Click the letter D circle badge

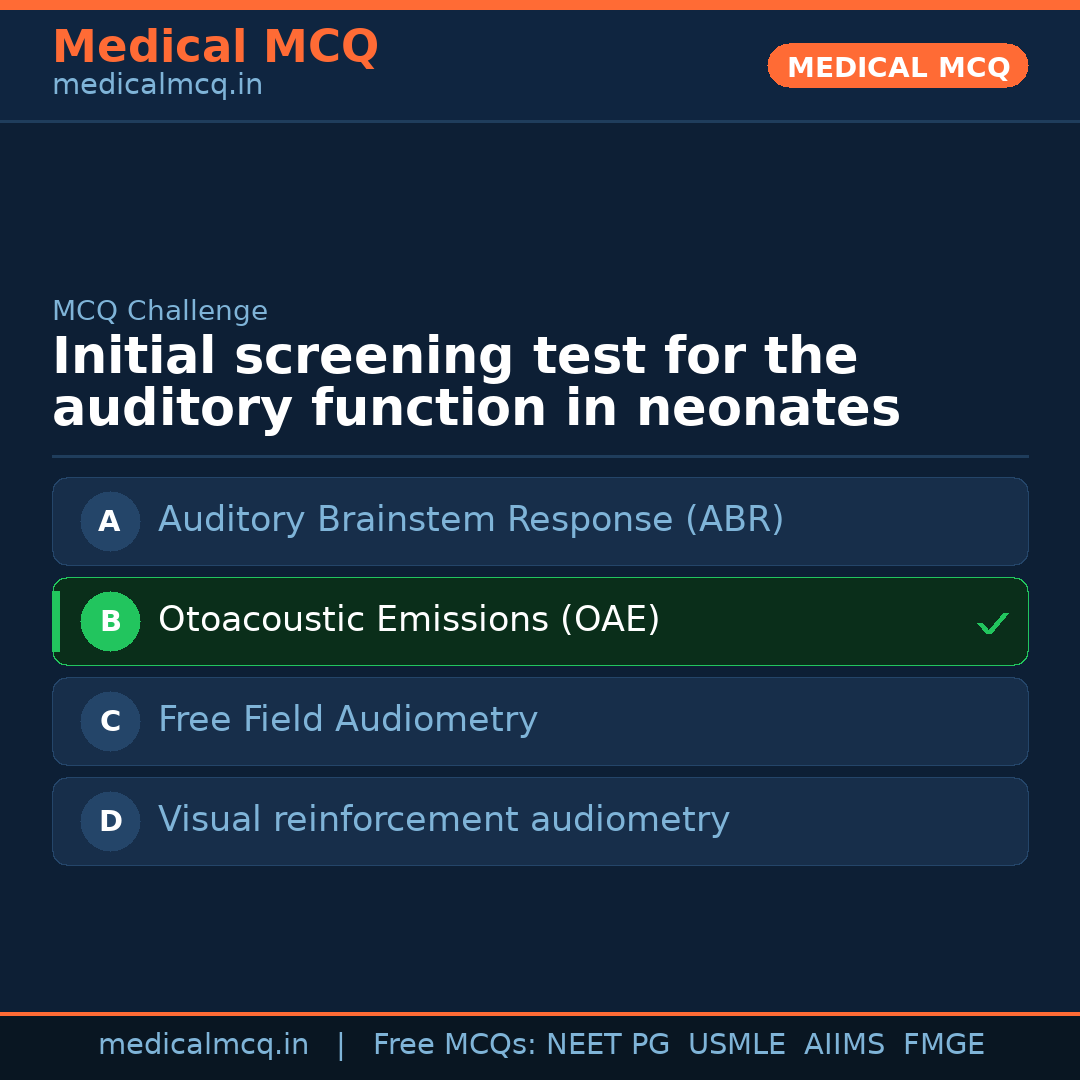110,821
